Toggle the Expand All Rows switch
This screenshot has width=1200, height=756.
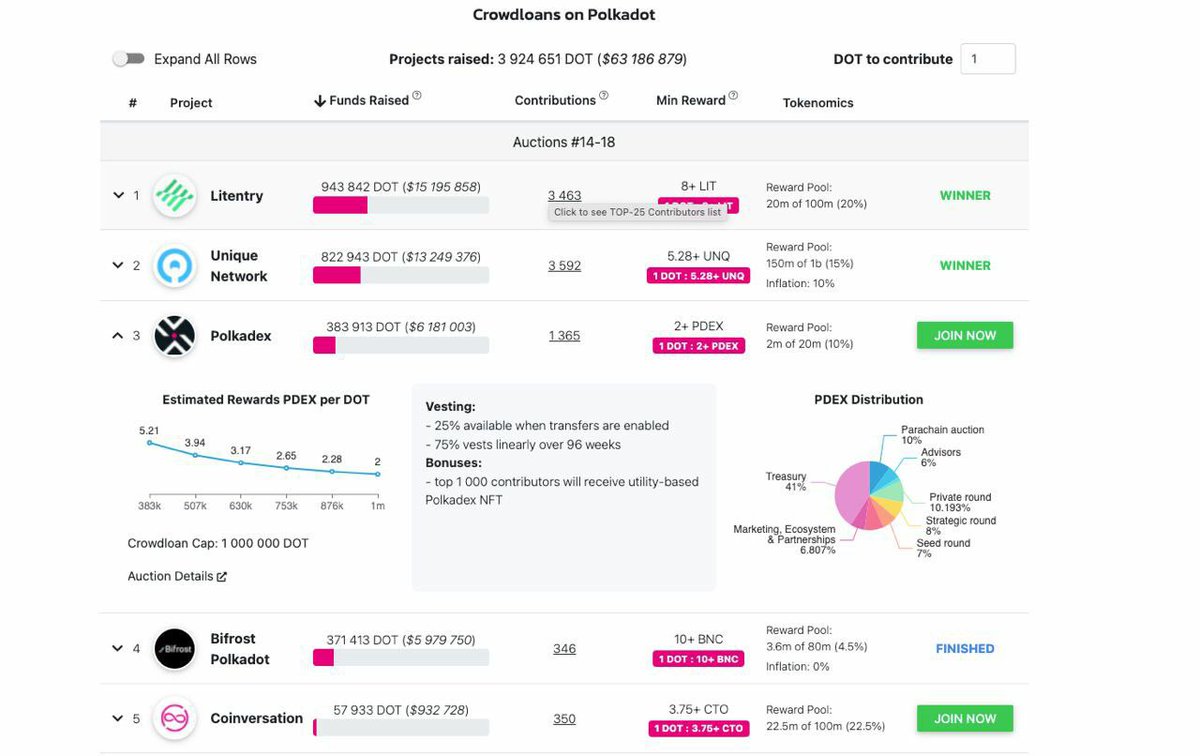point(129,59)
